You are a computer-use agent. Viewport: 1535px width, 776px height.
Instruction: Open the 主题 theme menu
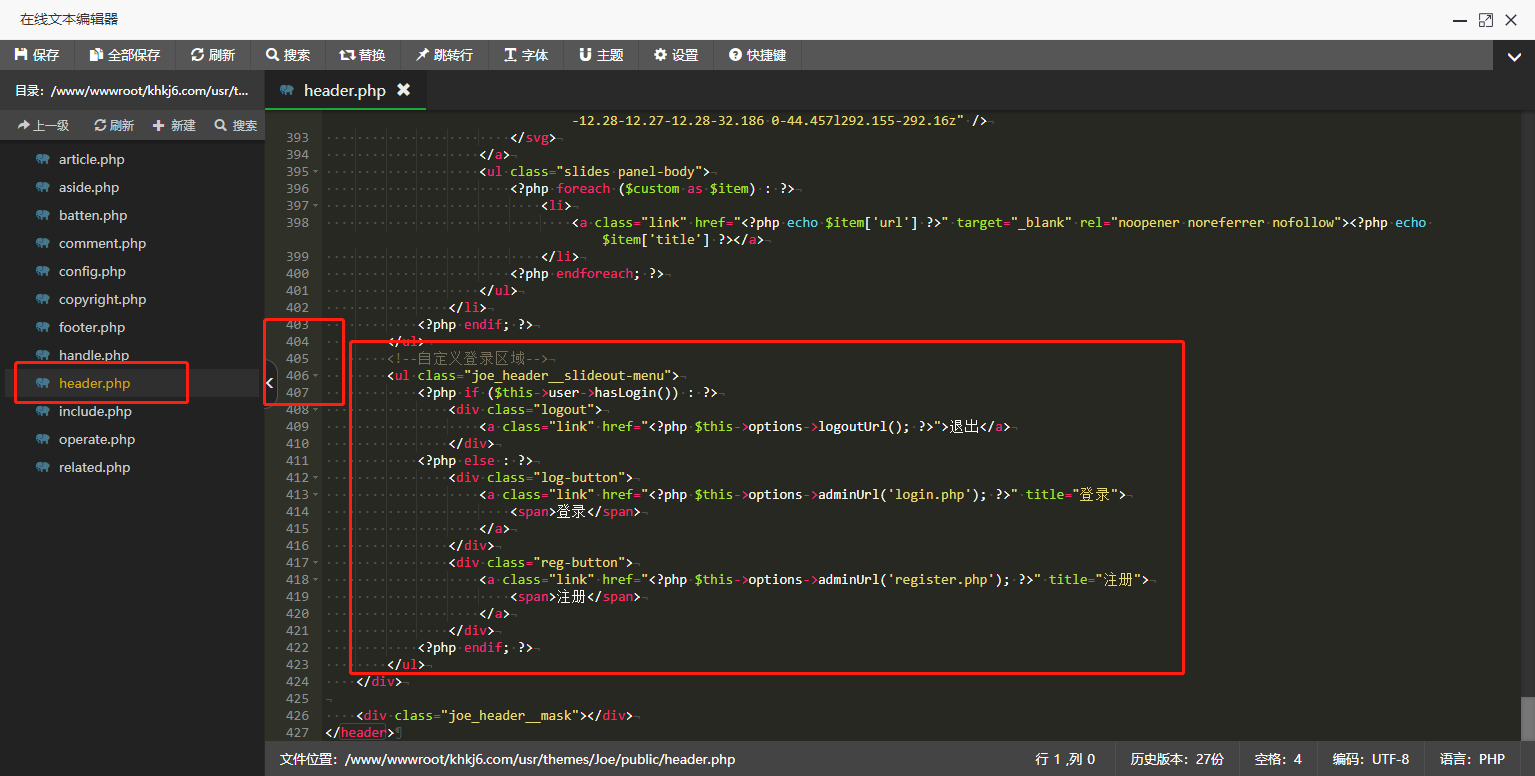[601, 55]
